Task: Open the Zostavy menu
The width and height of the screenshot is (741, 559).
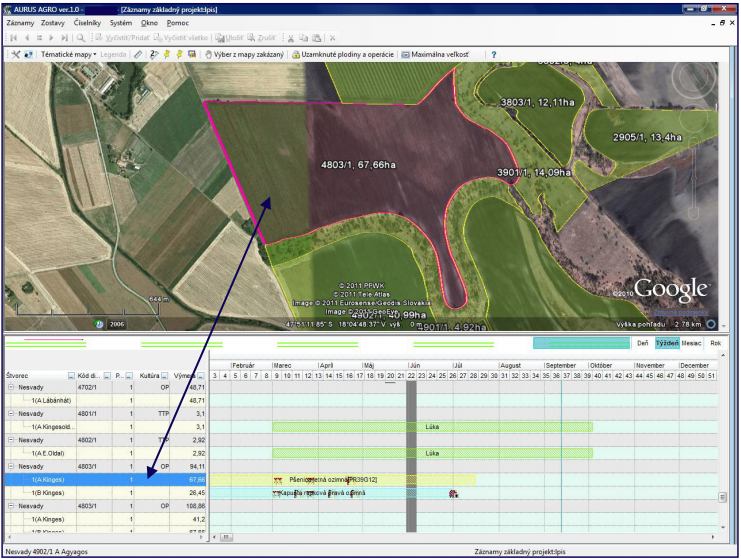Action: tap(53, 23)
